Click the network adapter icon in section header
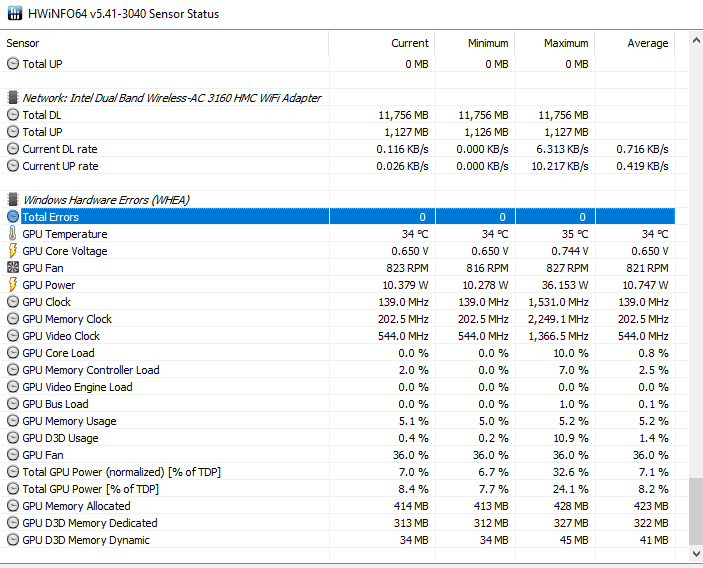Image resolution: width=703 pixels, height=568 pixels. tap(13, 98)
